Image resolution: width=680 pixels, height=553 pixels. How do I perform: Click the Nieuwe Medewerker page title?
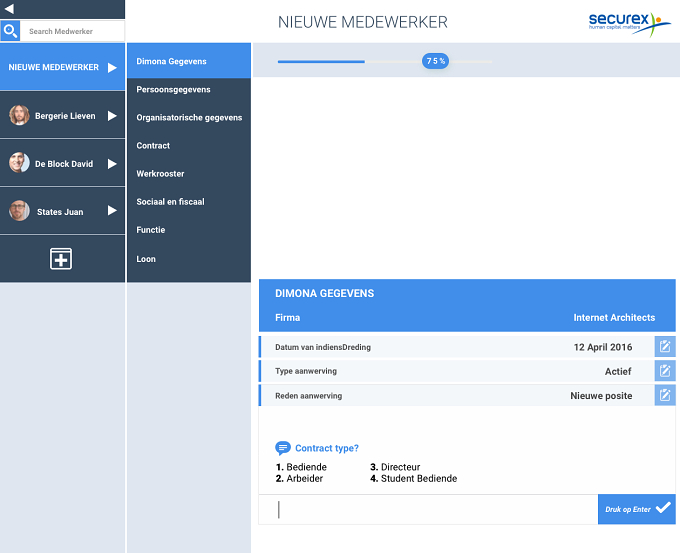[363, 22]
